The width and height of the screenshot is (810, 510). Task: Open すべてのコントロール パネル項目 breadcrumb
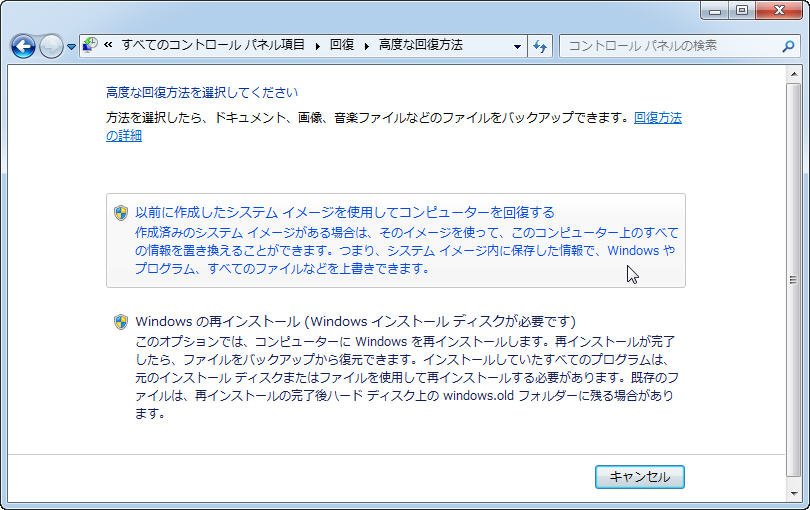click(213, 45)
